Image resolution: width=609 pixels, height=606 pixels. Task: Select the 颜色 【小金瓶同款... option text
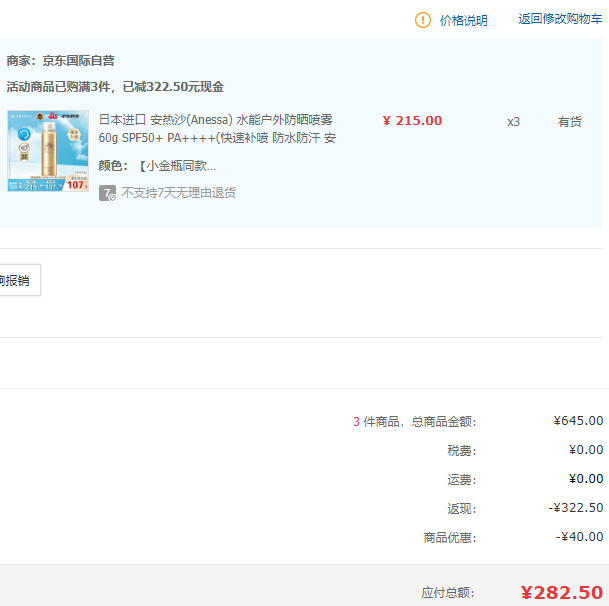(x=157, y=166)
